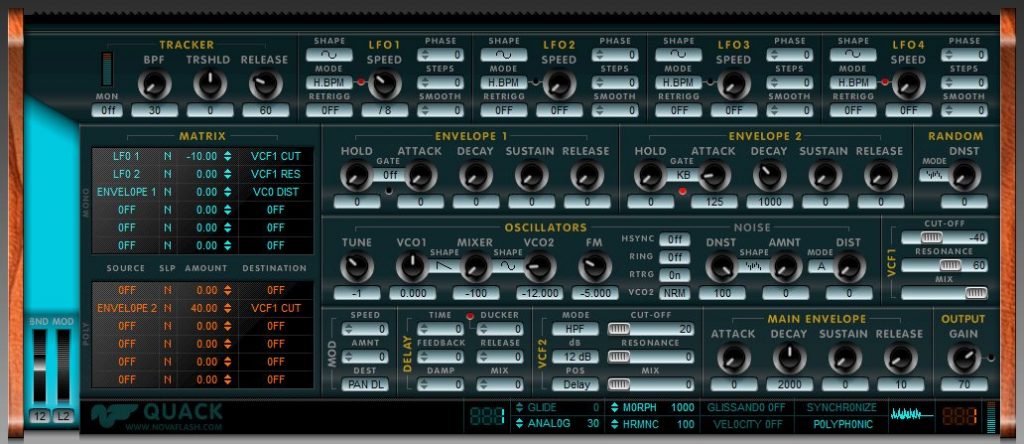Click the LFO1 Phase stepper arrows

pyautogui.click(x=425, y=55)
